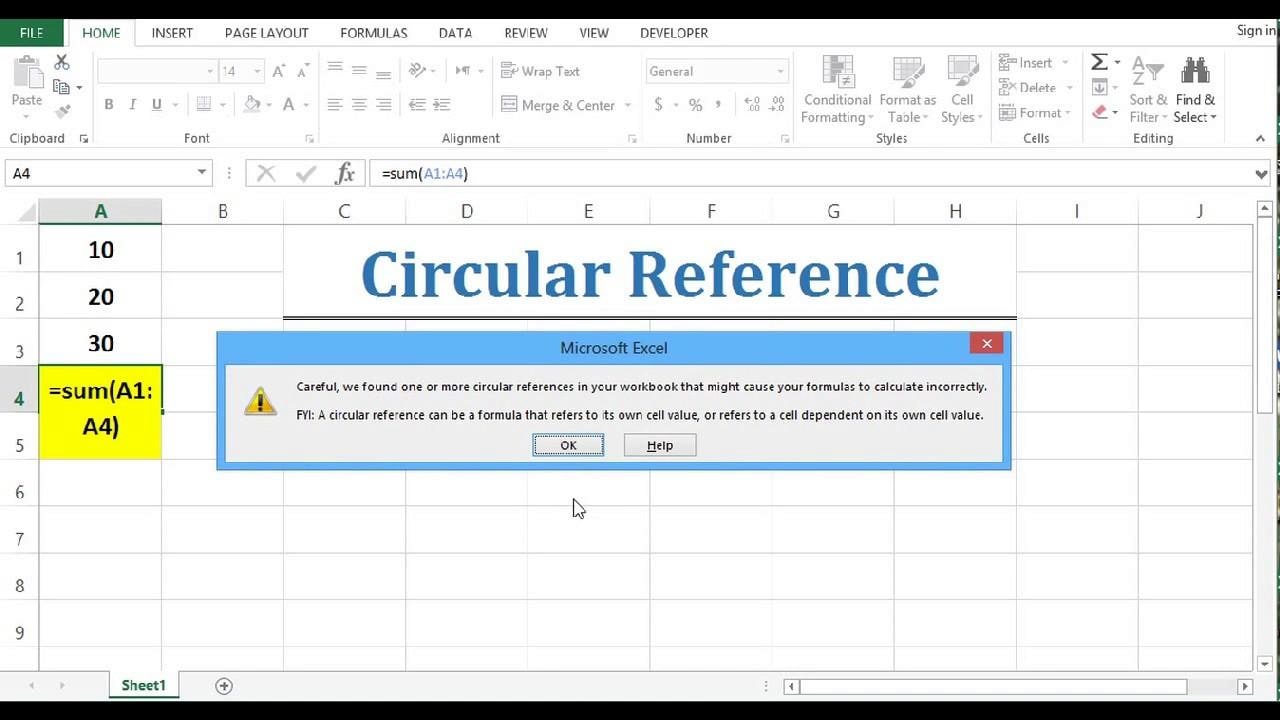Toggle Italic formatting

click(x=132, y=104)
